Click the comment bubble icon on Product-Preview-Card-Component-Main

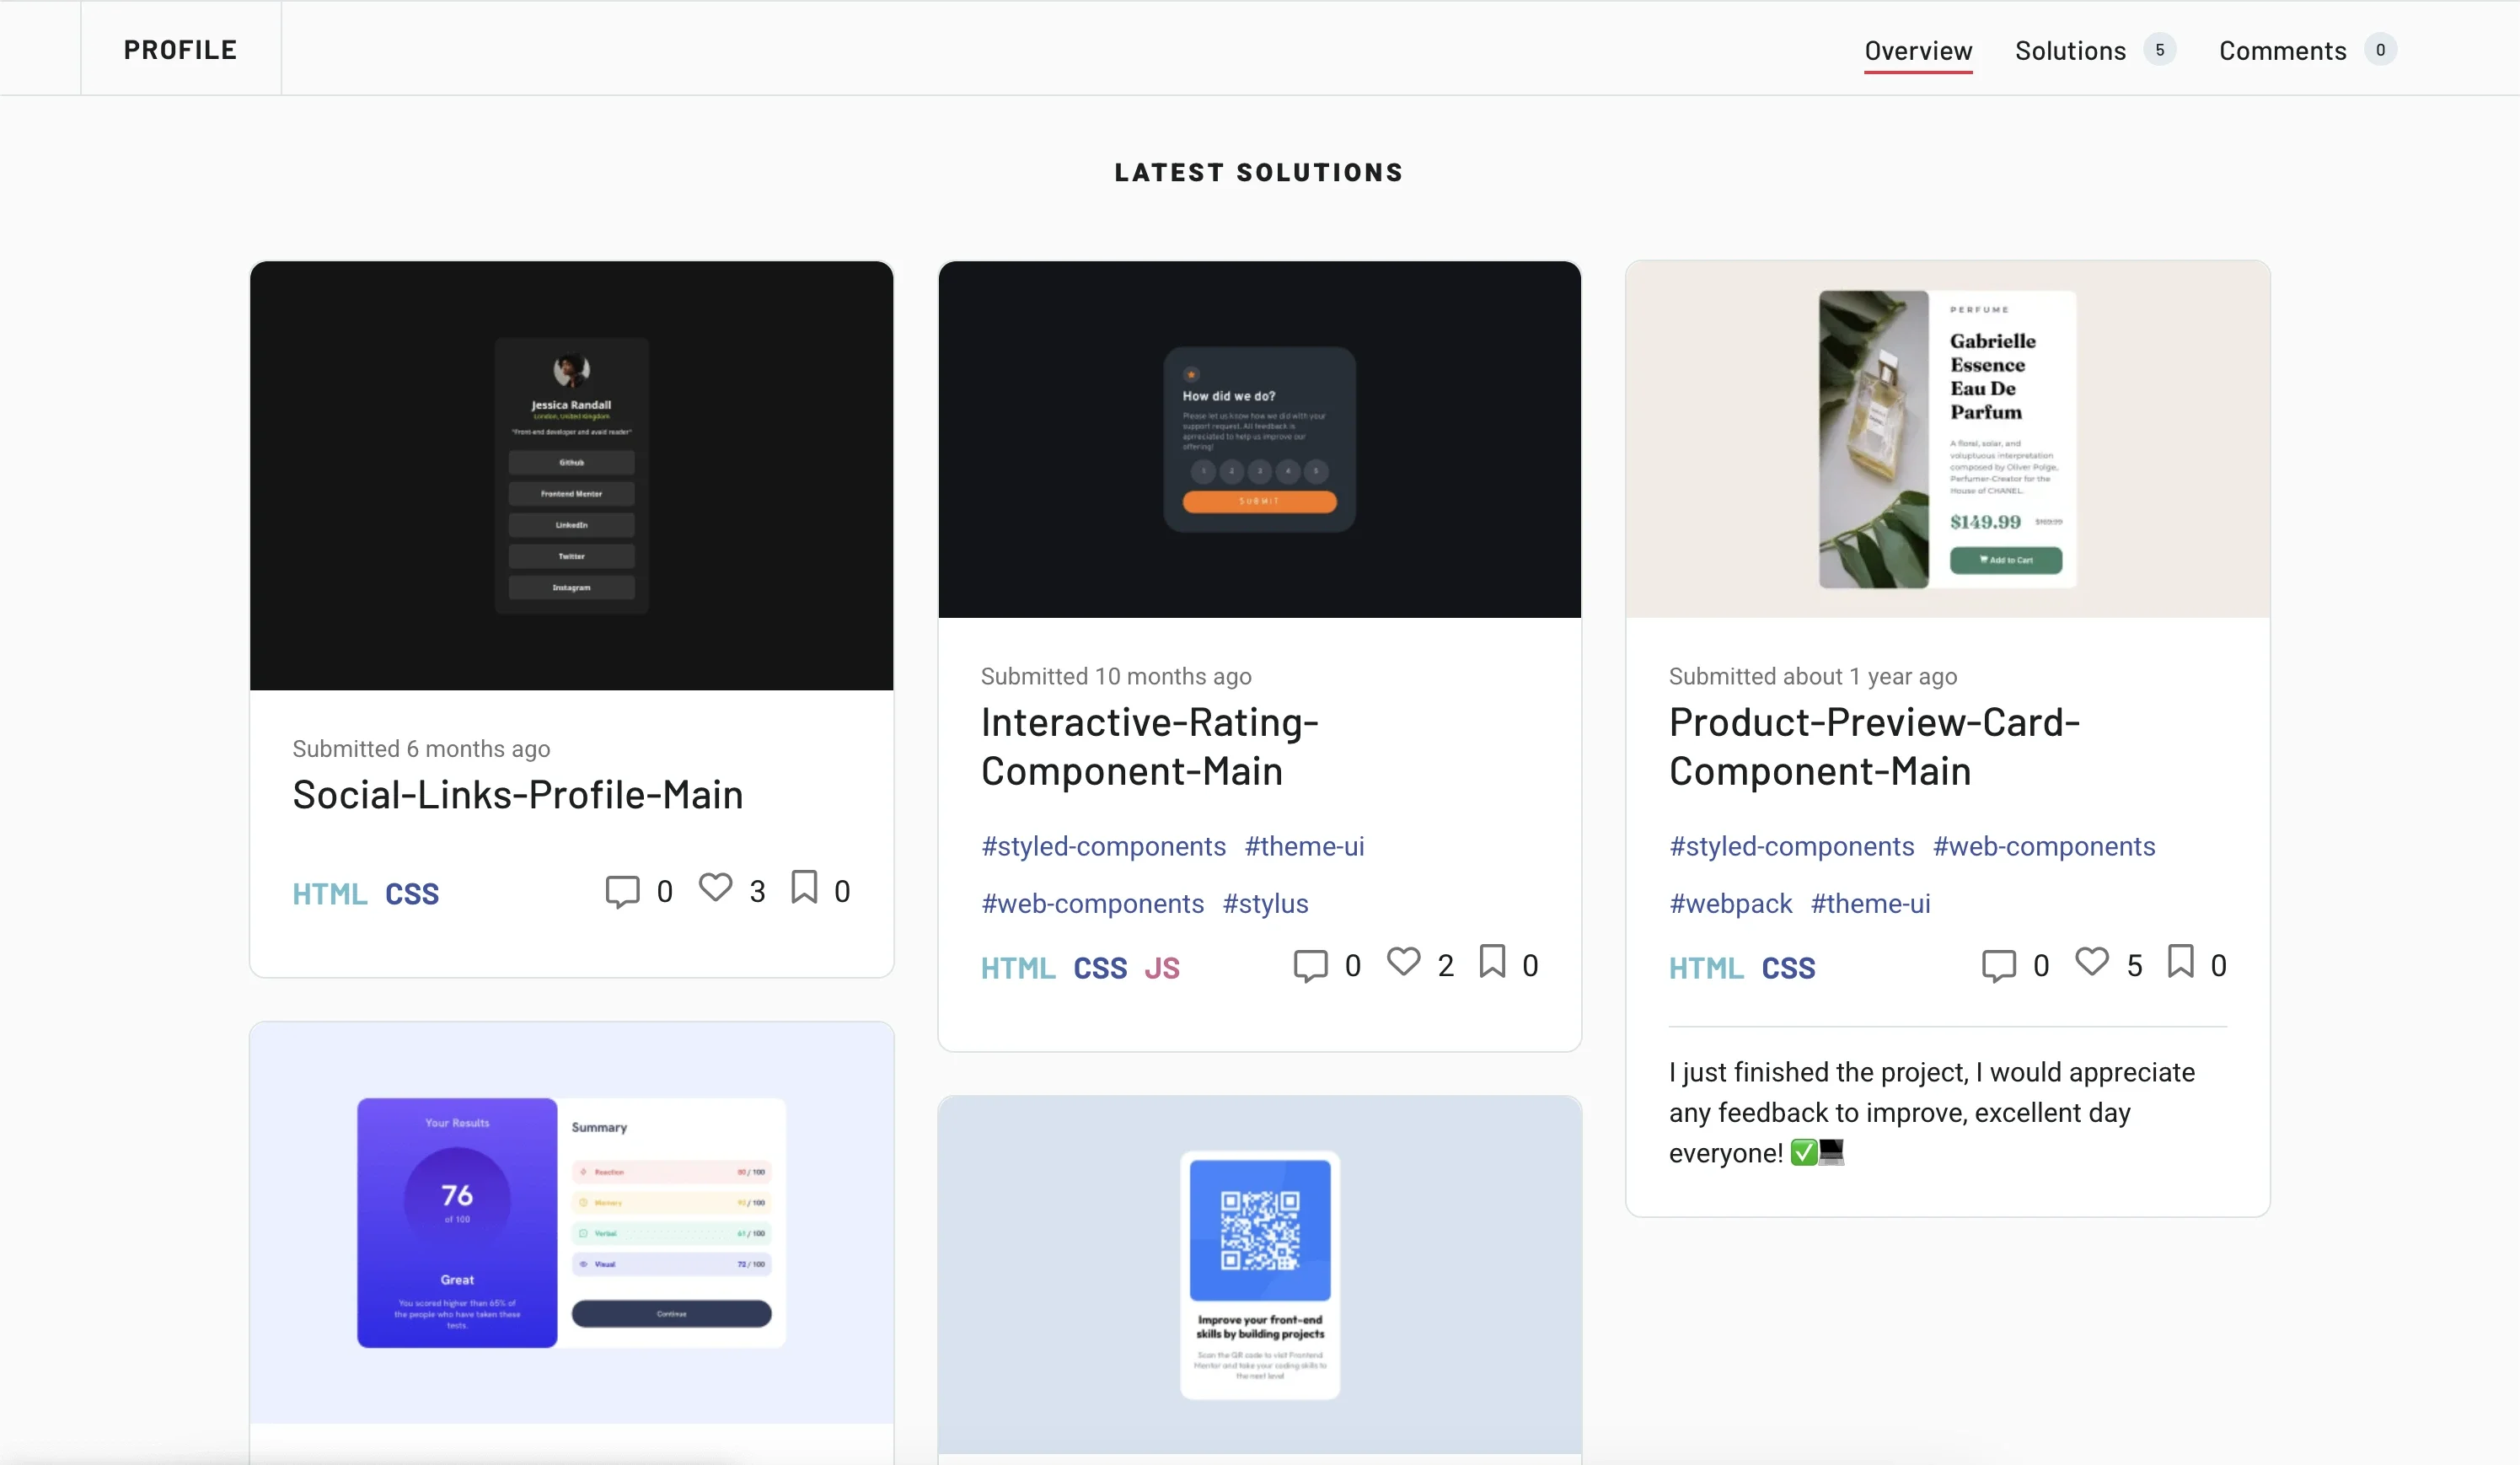point(1998,965)
